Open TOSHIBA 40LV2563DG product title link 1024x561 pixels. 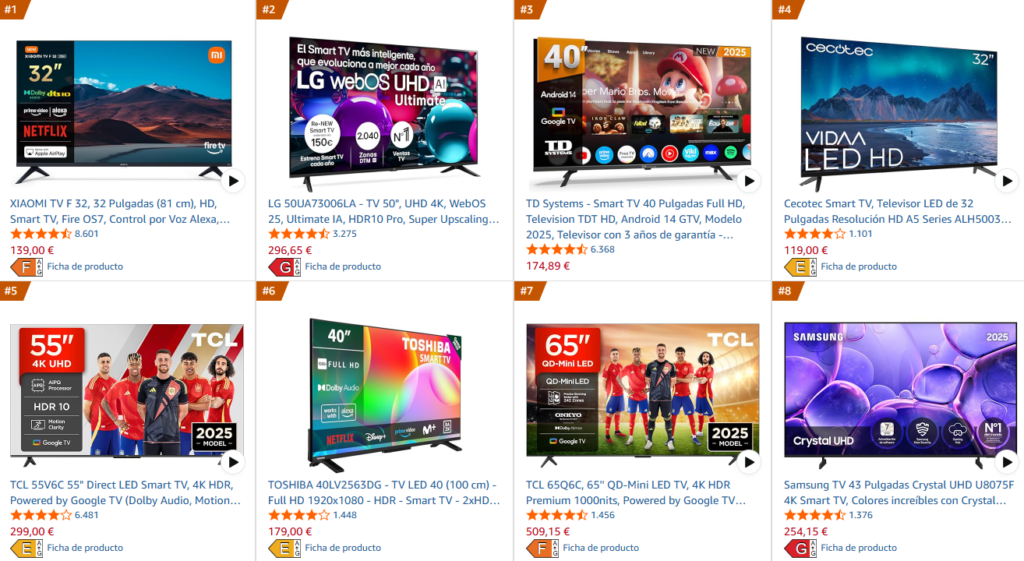(x=383, y=493)
